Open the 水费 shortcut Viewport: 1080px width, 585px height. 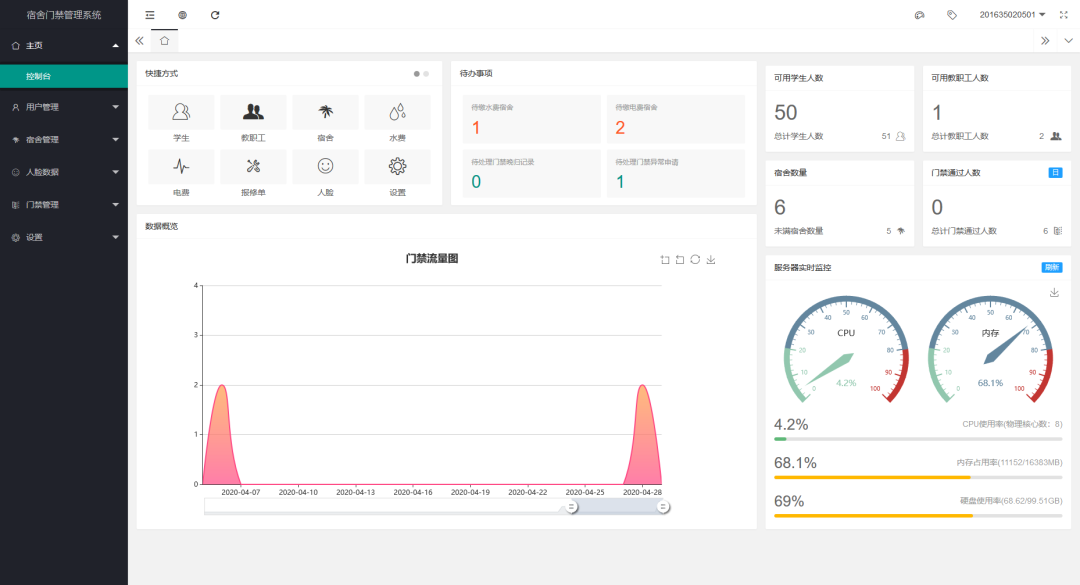(397, 119)
